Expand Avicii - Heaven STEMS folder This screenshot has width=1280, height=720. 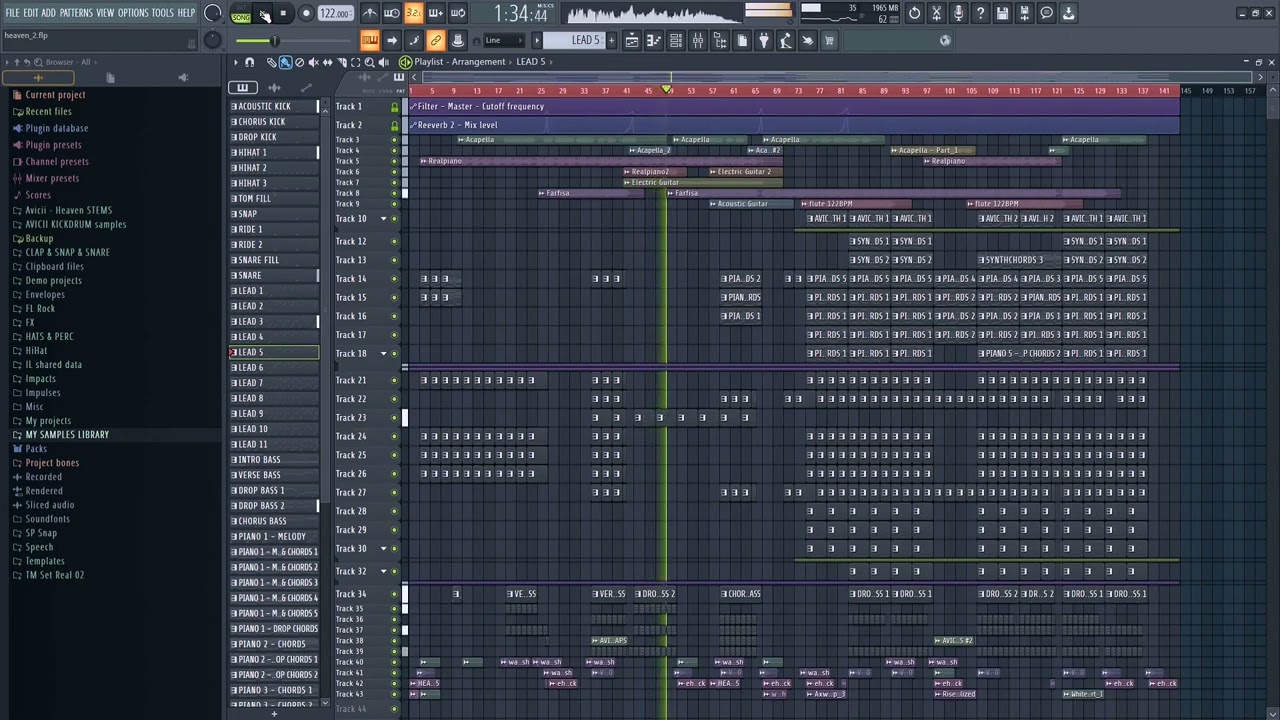click(x=69, y=210)
